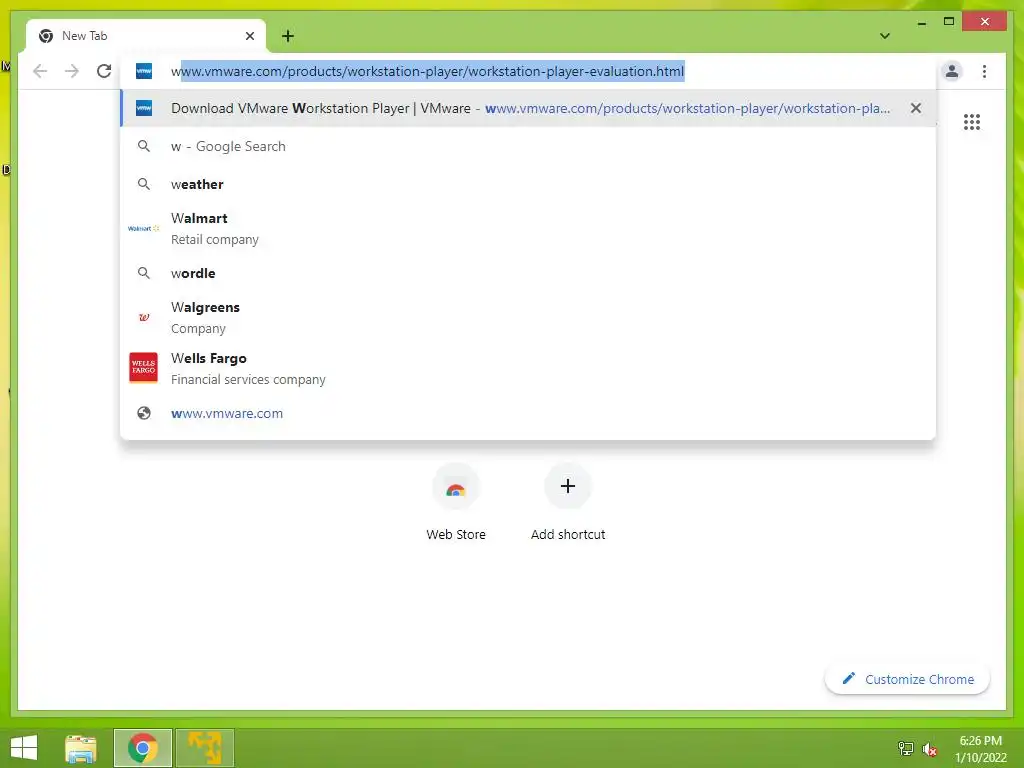The height and width of the screenshot is (768, 1024).
Task: Click the Customize Chrome button
Action: [907, 679]
